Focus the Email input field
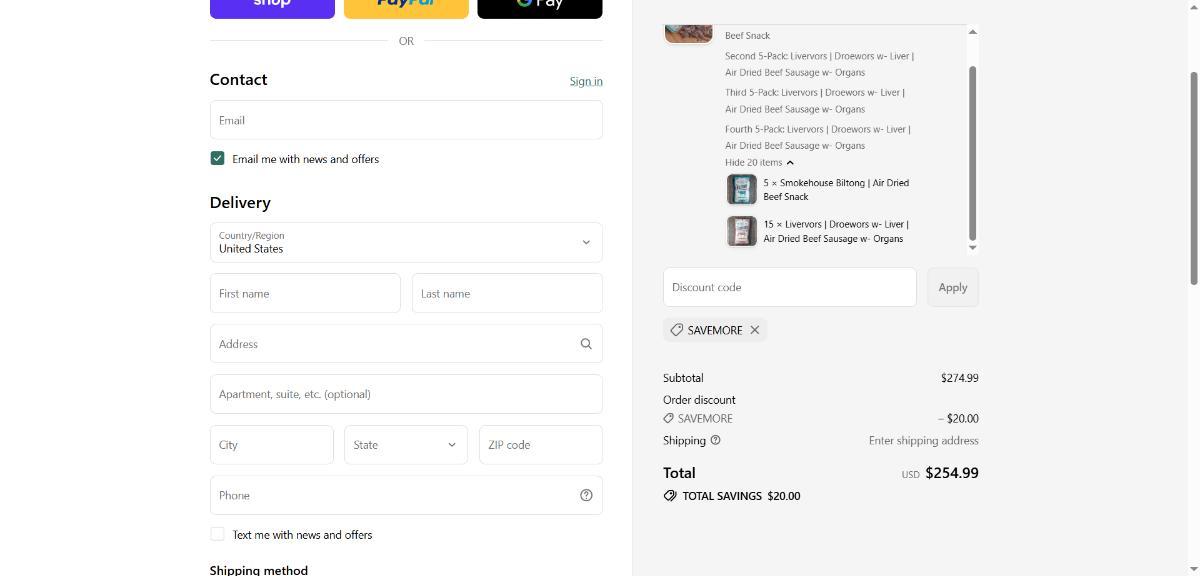The height and width of the screenshot is (576, 1200). 406,120
